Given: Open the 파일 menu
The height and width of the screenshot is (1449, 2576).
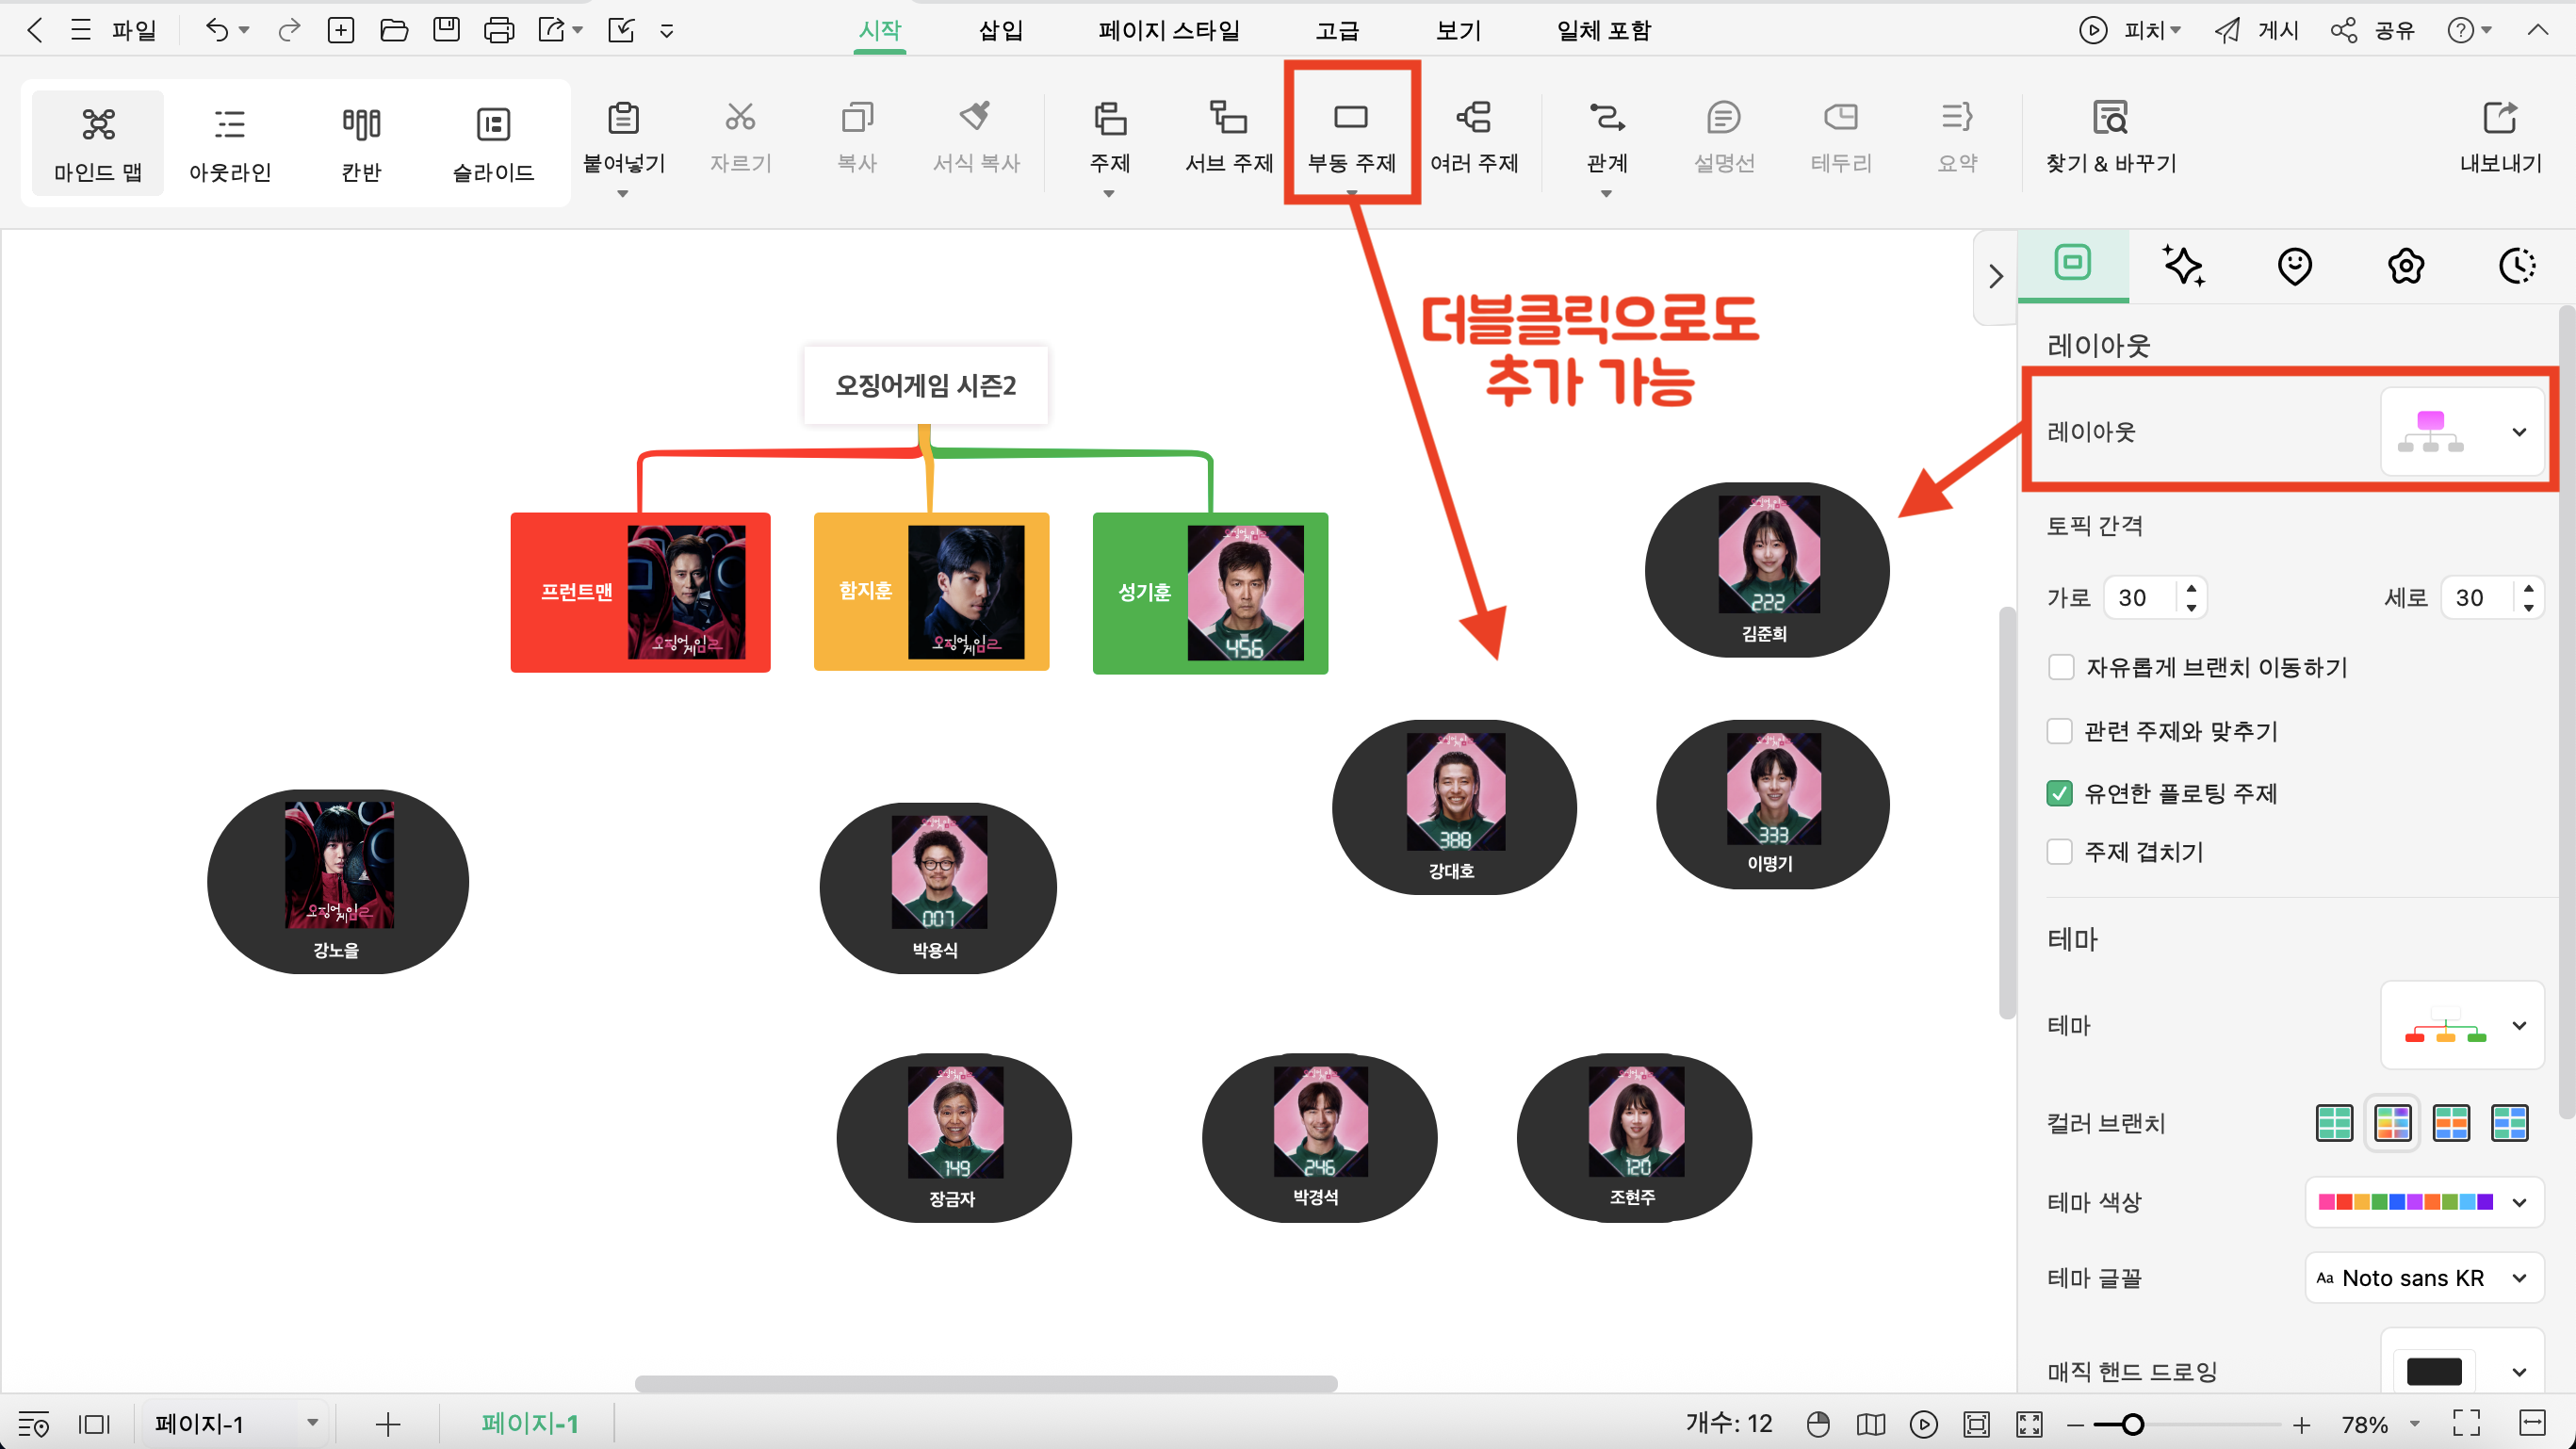Looking at the screenshot, I should [x=134, y=30].
